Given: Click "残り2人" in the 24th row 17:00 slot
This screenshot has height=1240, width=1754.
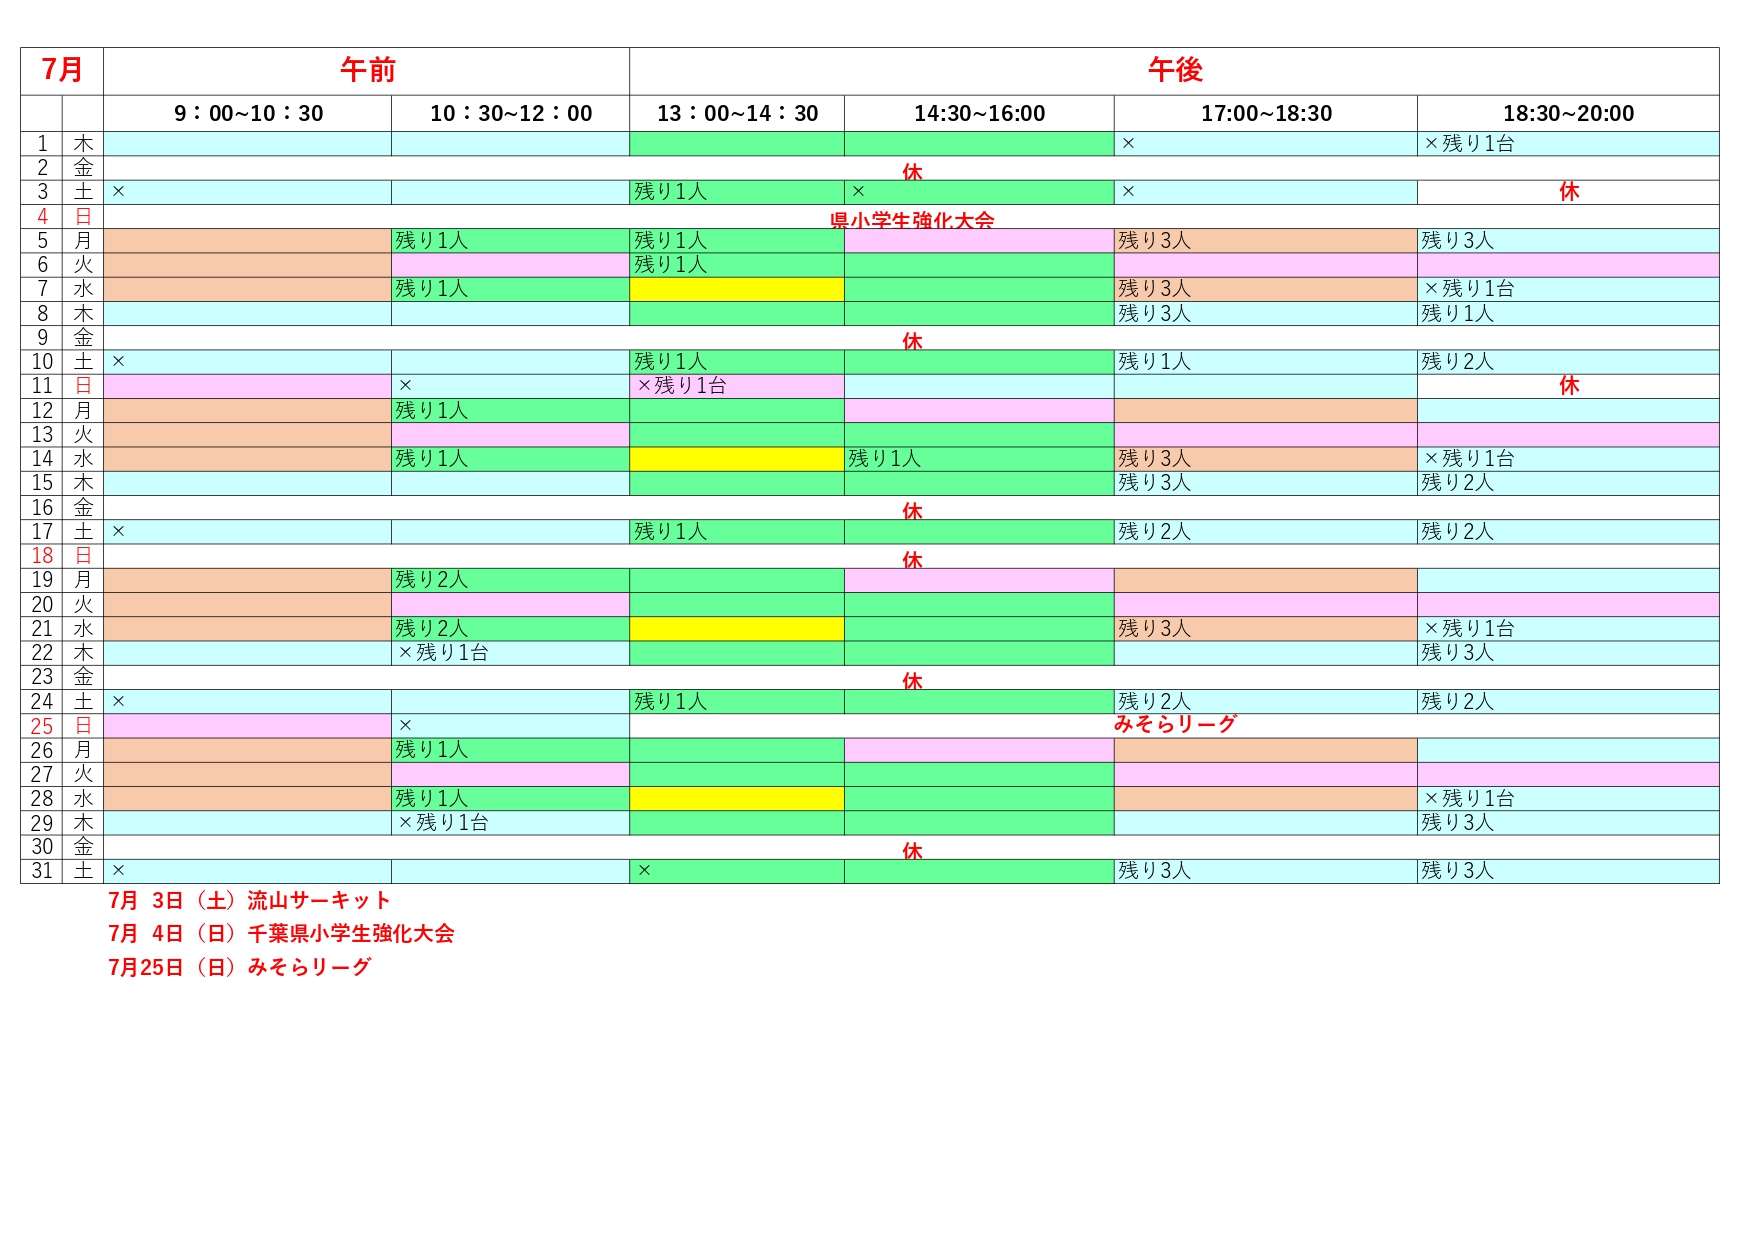Looking at the screenshot, I should [x=1154, y=702].
